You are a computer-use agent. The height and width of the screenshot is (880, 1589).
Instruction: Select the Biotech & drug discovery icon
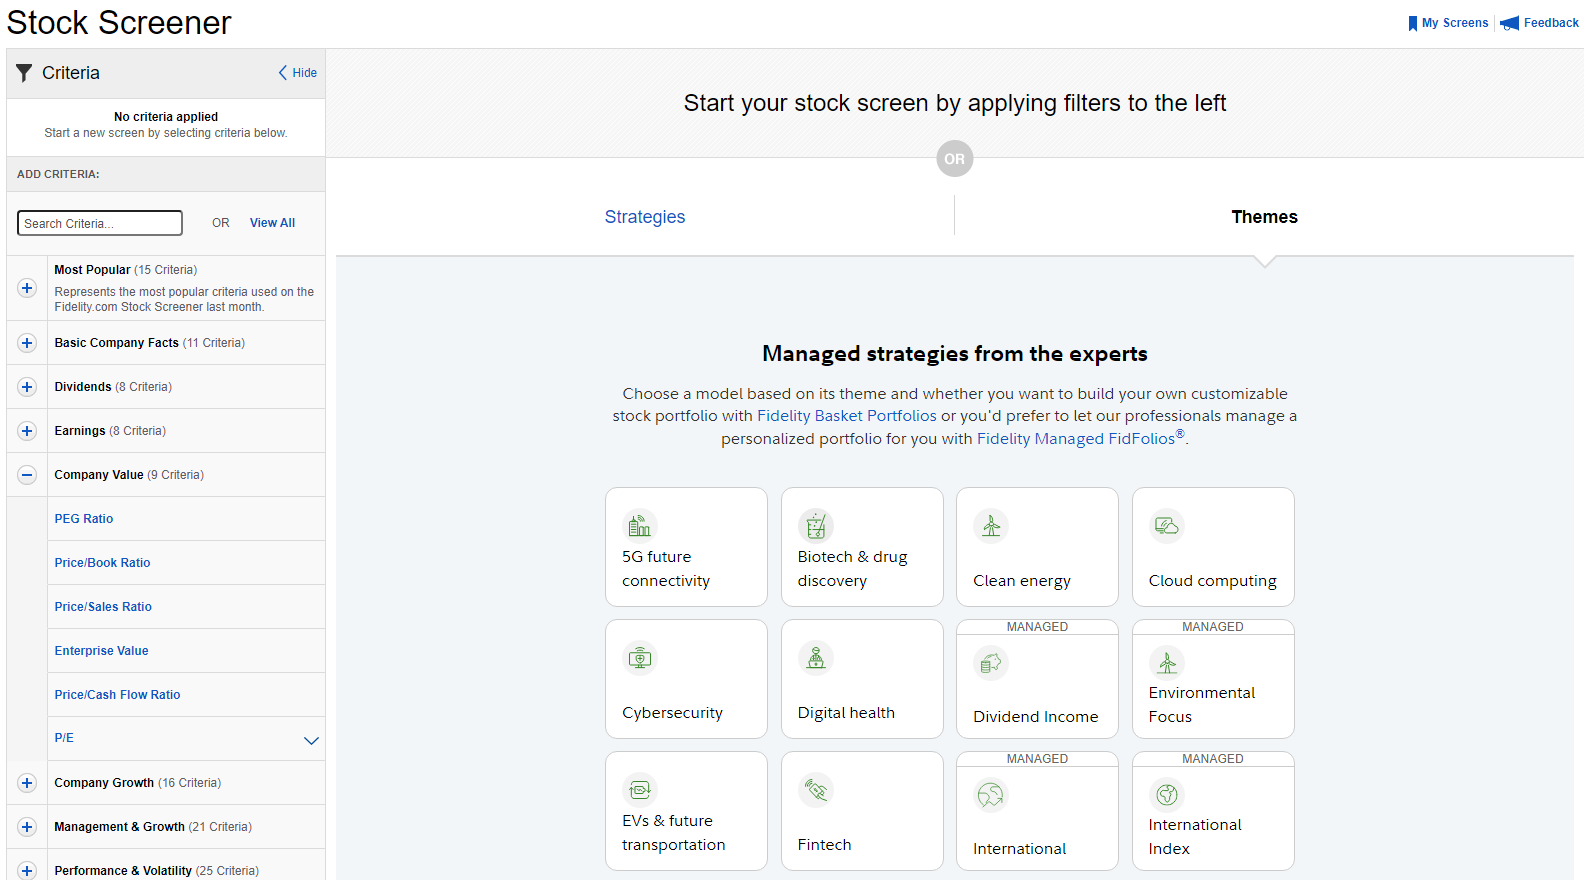[x=815, y=525]
